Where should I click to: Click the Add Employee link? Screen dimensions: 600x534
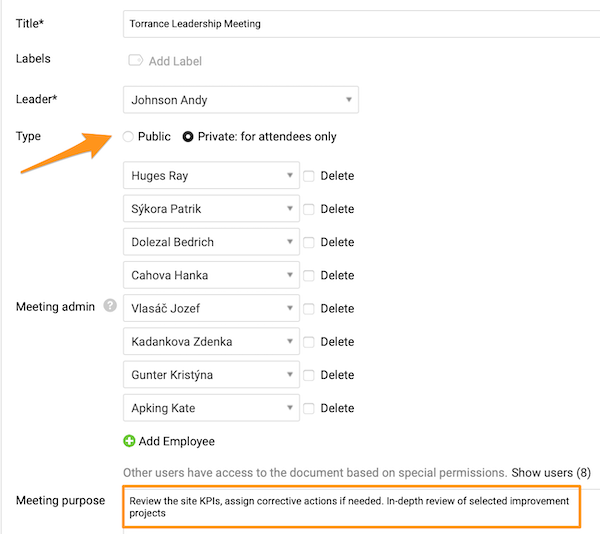176,441
